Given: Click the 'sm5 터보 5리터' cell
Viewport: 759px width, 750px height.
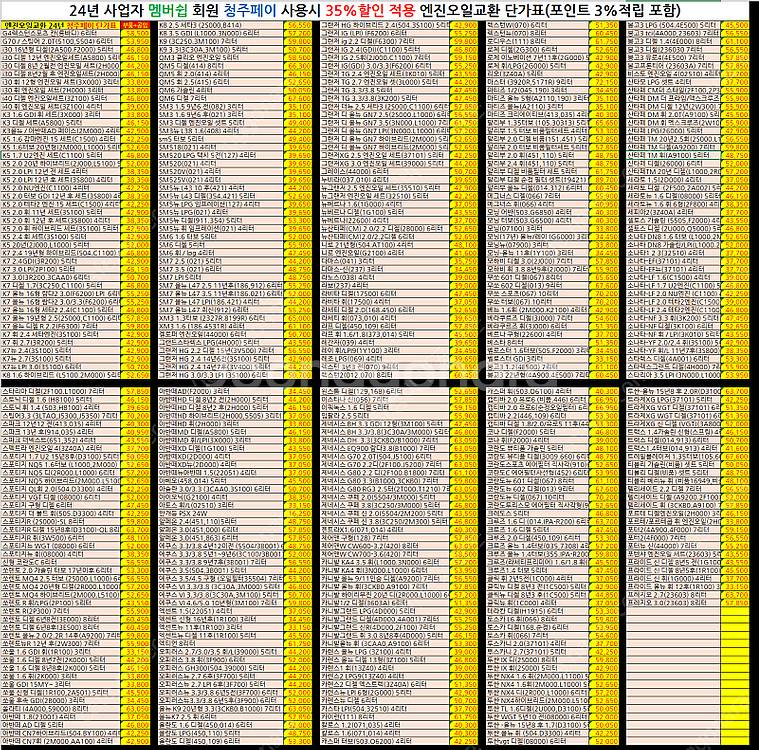Looking at the screenshot, I should (221, 139).
